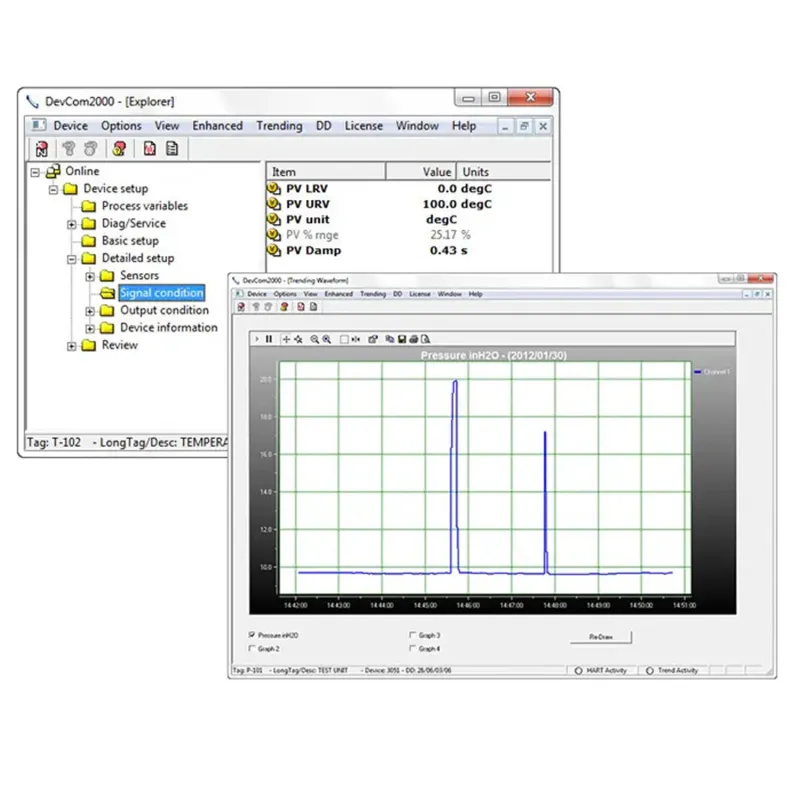Resume the chart with the play arrow
This screenshot has height=800, width=800.
coord(257,339)
